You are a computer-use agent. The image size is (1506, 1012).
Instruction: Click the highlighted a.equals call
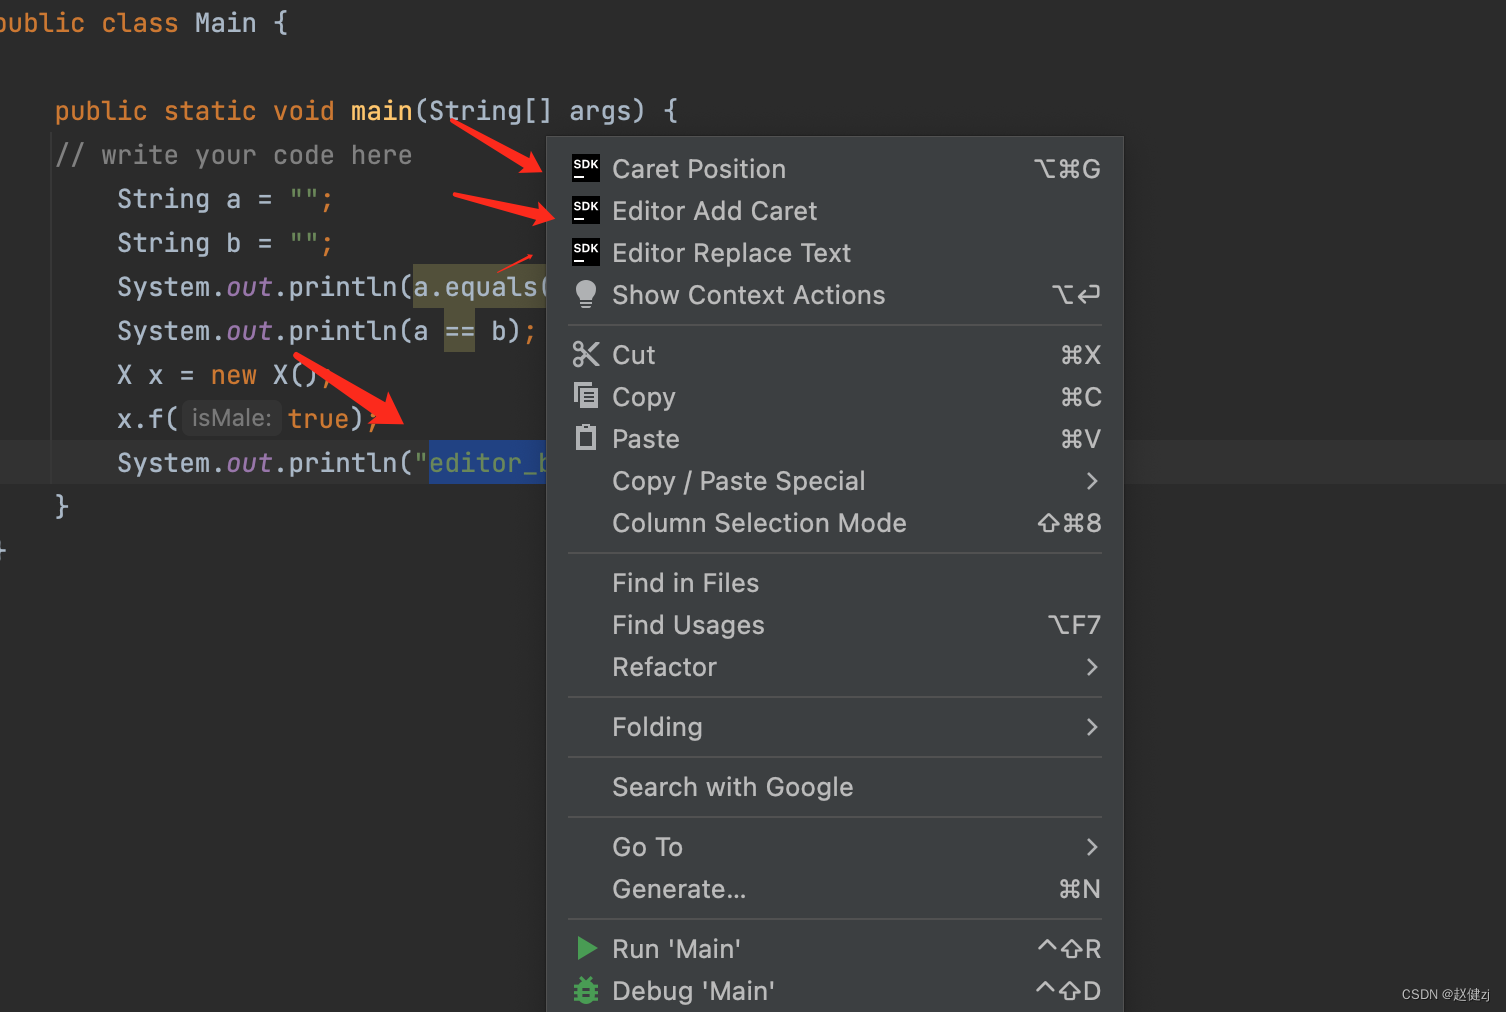[x=479, y=287]
